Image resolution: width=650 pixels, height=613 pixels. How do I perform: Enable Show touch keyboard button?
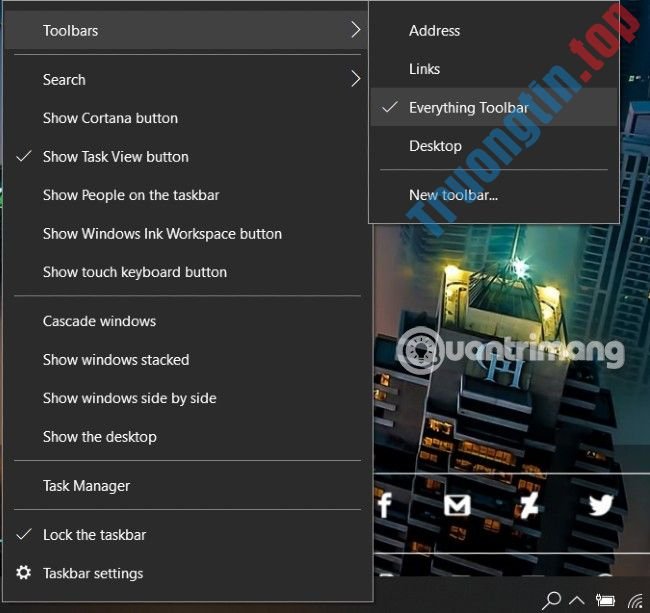187,272
